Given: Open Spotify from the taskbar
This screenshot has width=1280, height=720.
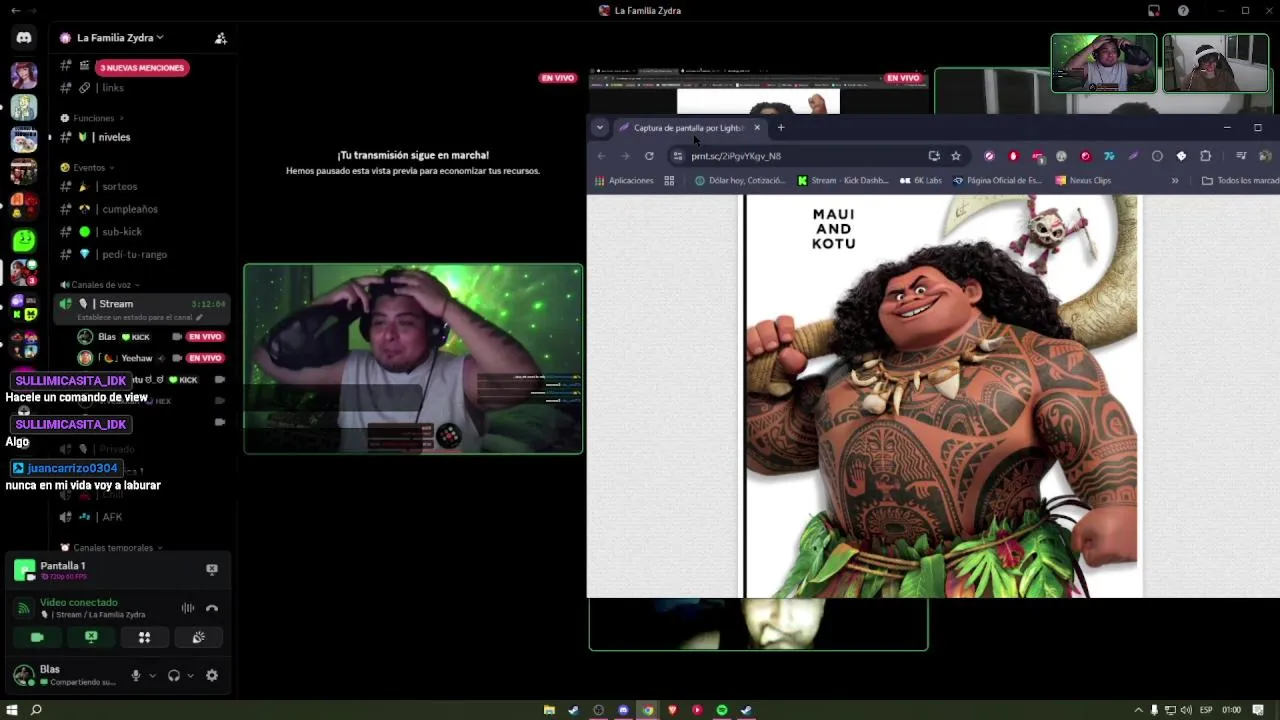Looking at the screenshot, I should click(722, 710).
